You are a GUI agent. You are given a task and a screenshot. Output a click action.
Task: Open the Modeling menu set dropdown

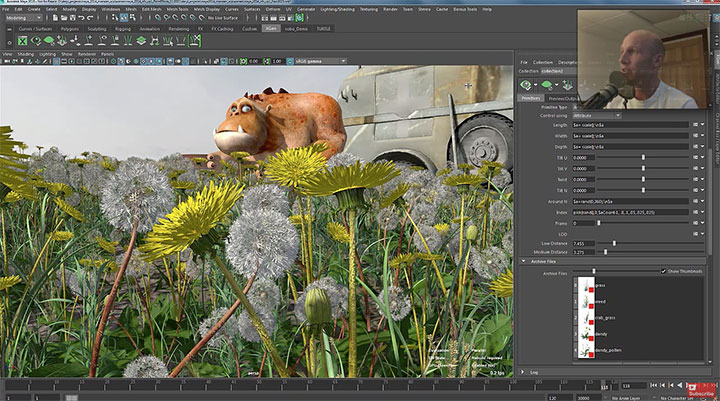(x=23, y=18)
